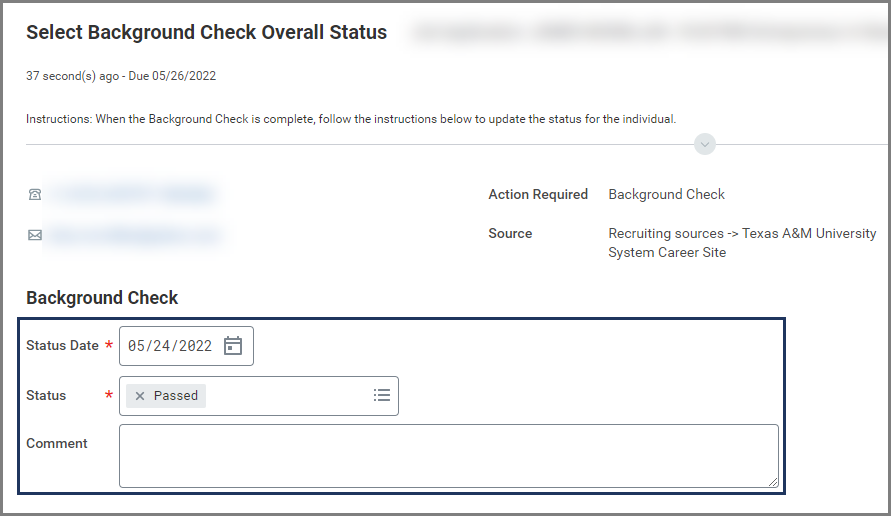Screen dimensions: 891x516
Task: Click the Status Date field label
Action: click(x=62, y=346)
